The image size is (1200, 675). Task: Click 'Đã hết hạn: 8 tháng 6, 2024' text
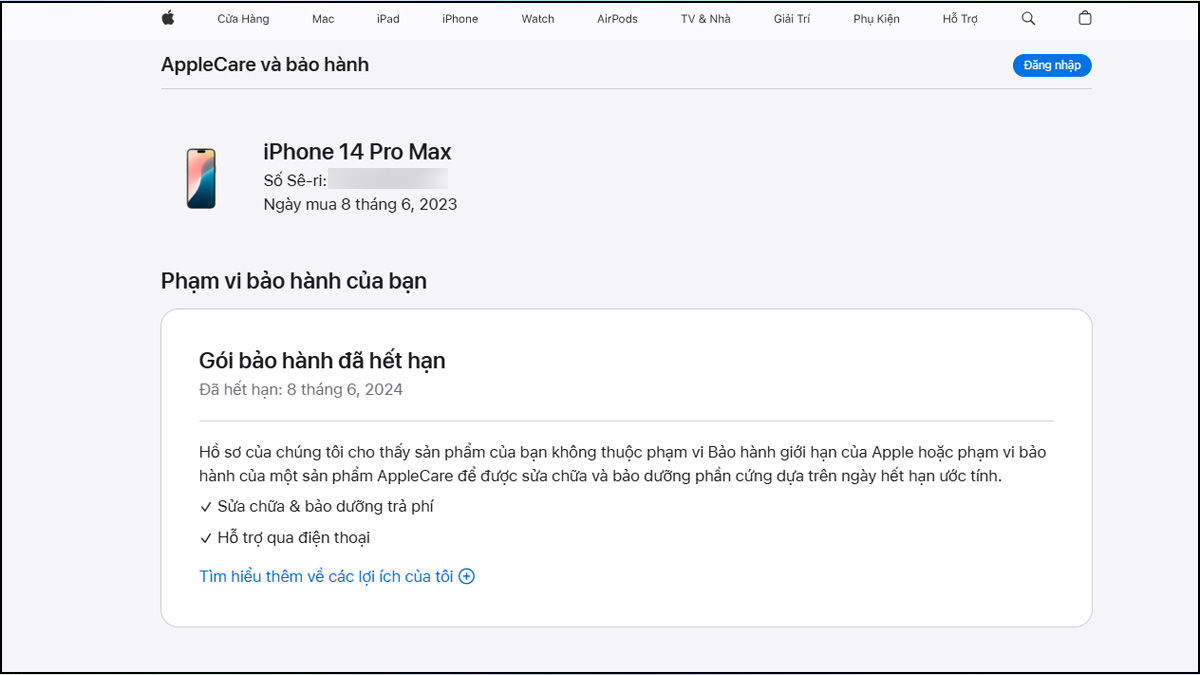301,389
